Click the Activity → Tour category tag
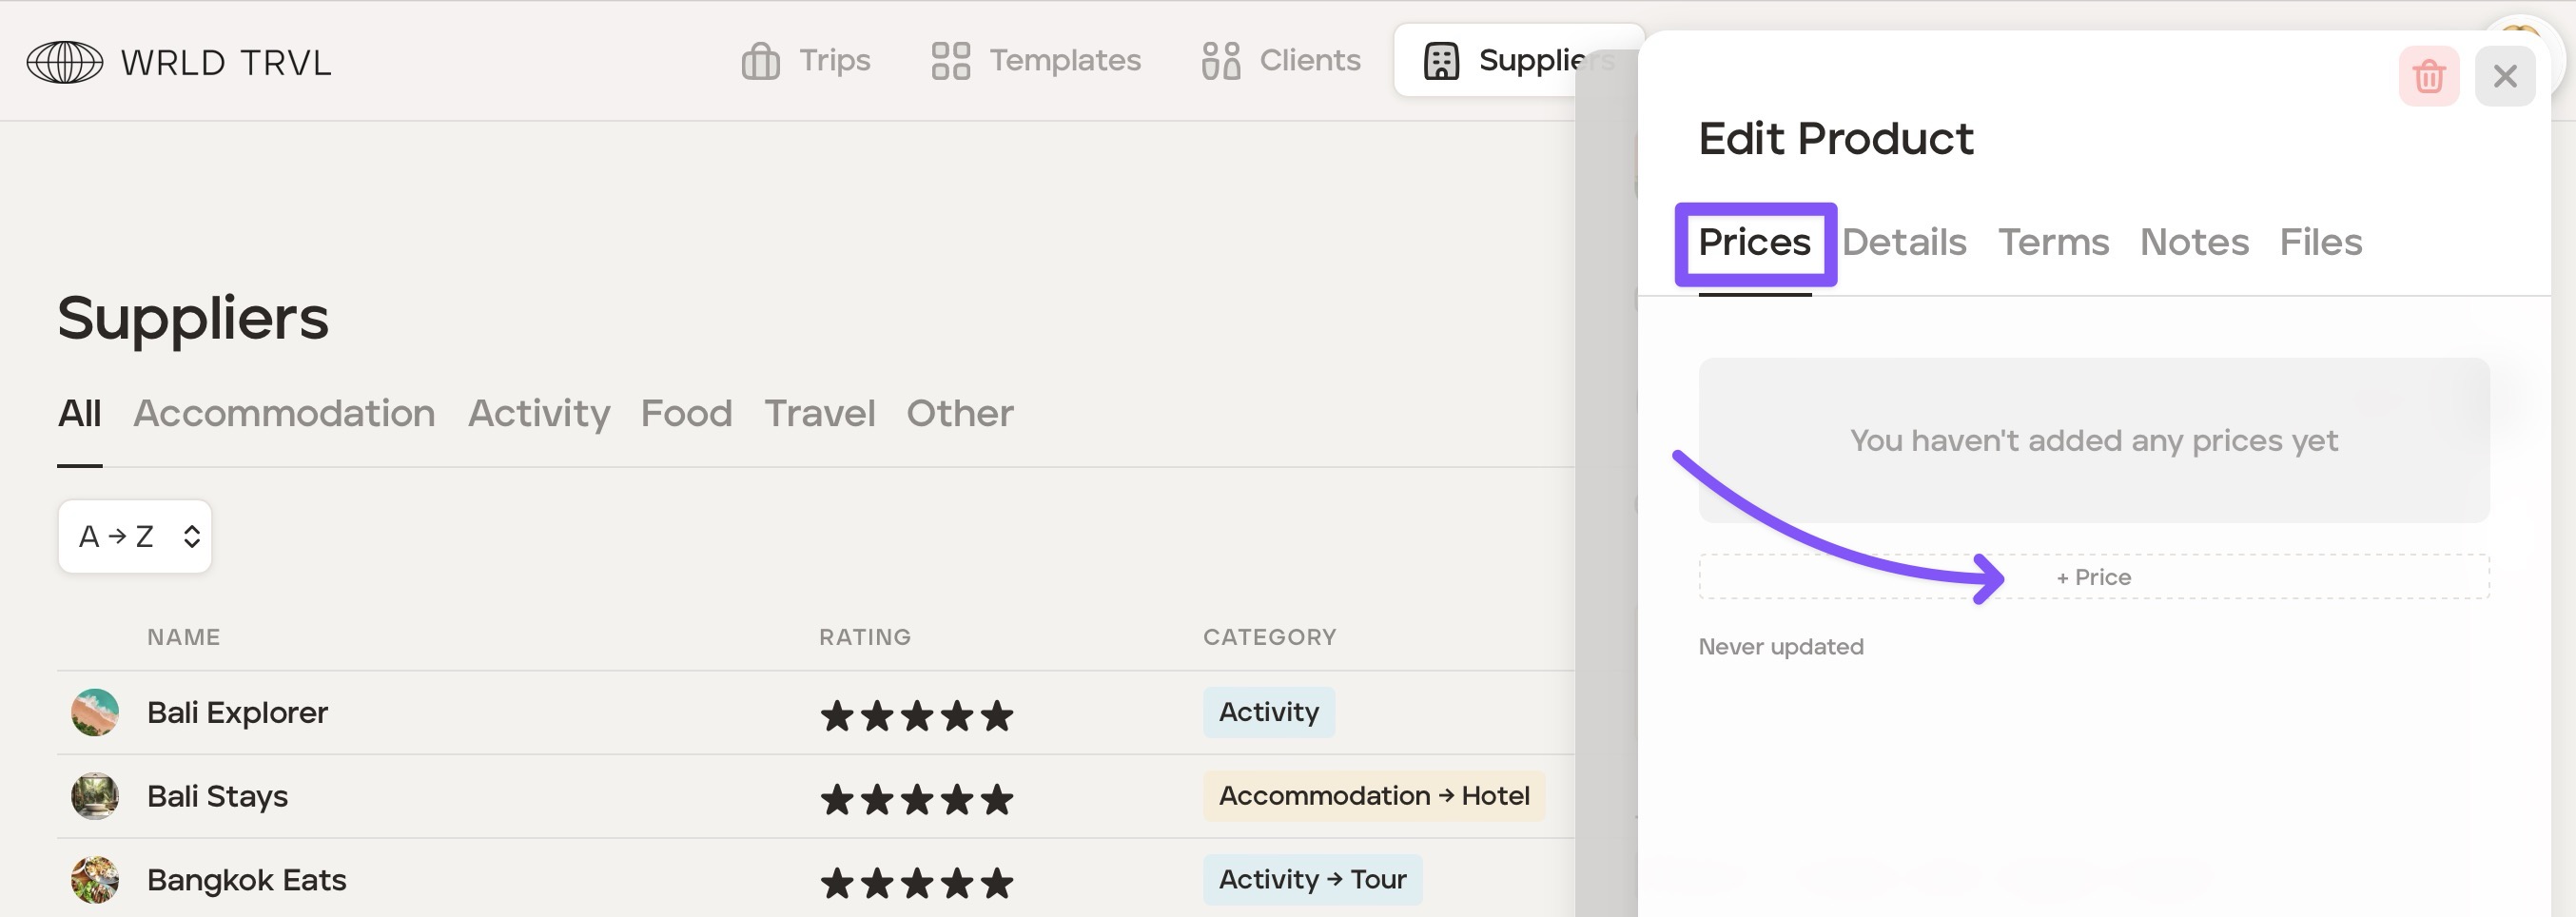Viewport: 2576px width, 917px height. (x=1311, y=880)
